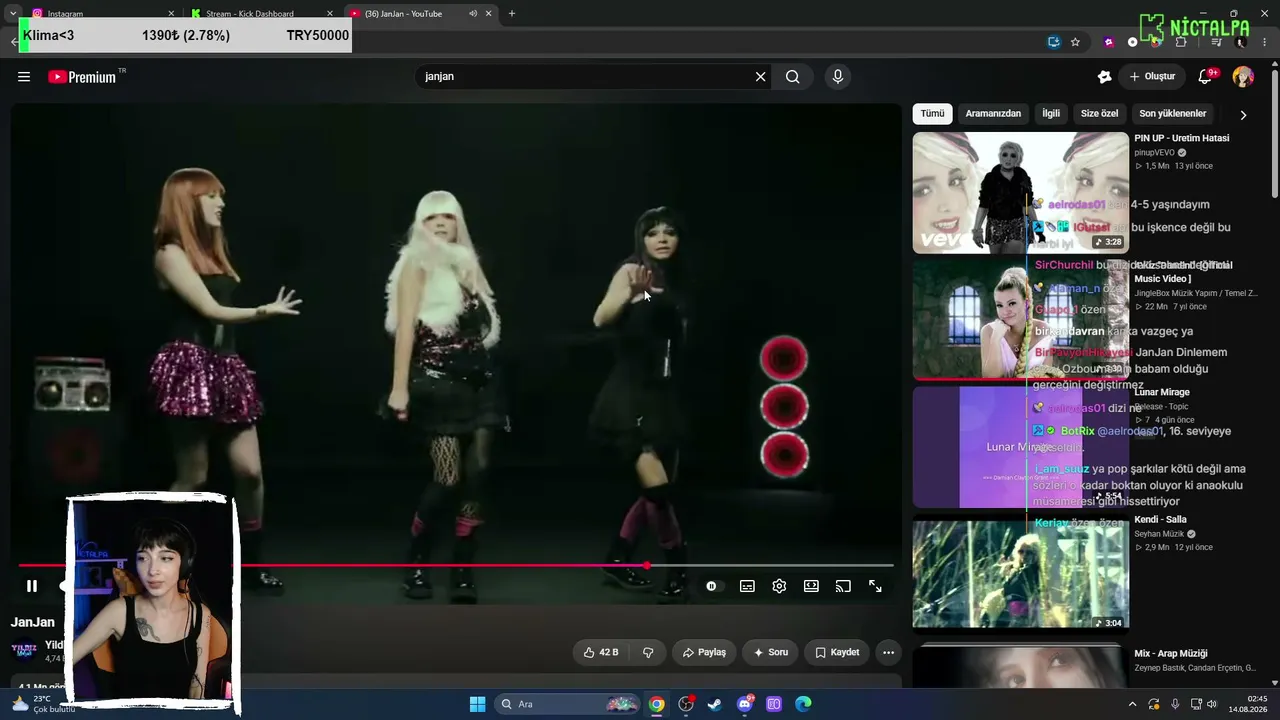Click the install app icon in the address bar
The image size is (1280, 720).
tap(1054, 42)
